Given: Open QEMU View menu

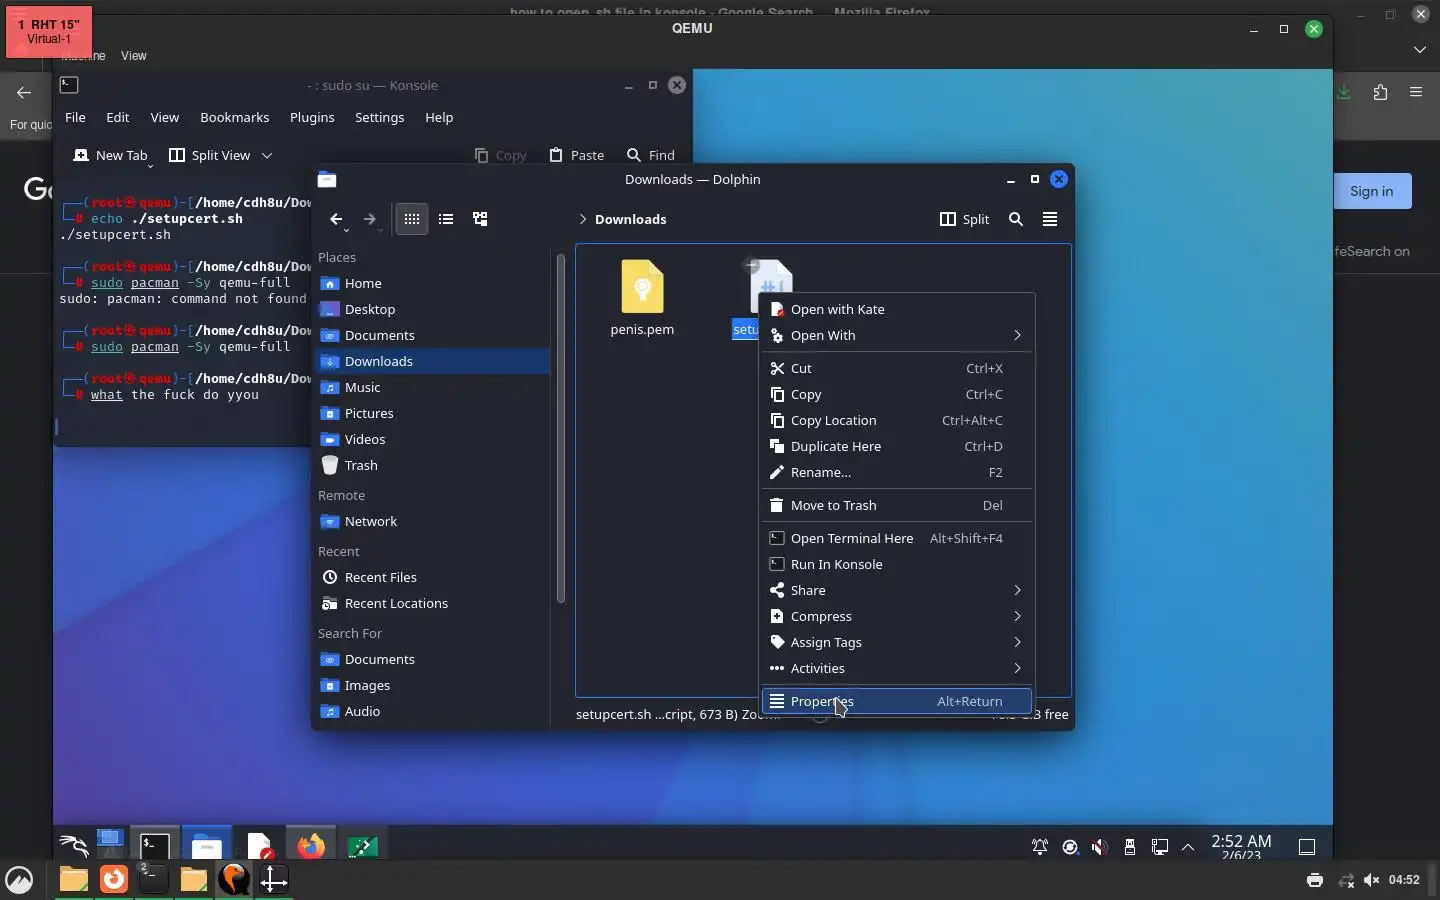Looking at the screenshot, I should click(x=133, y=56).
